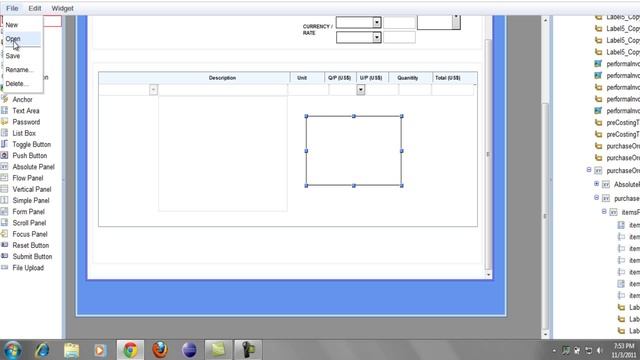Click the canvas scrollbar down arrow
This screenshot has height=360, width=640.
point(546,334)
